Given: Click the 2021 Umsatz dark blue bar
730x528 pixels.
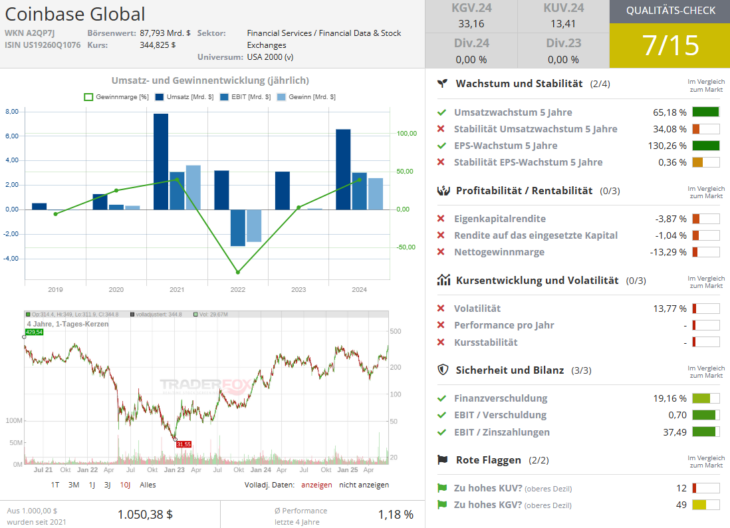Looking at the screenshot, I should [161, 162].
